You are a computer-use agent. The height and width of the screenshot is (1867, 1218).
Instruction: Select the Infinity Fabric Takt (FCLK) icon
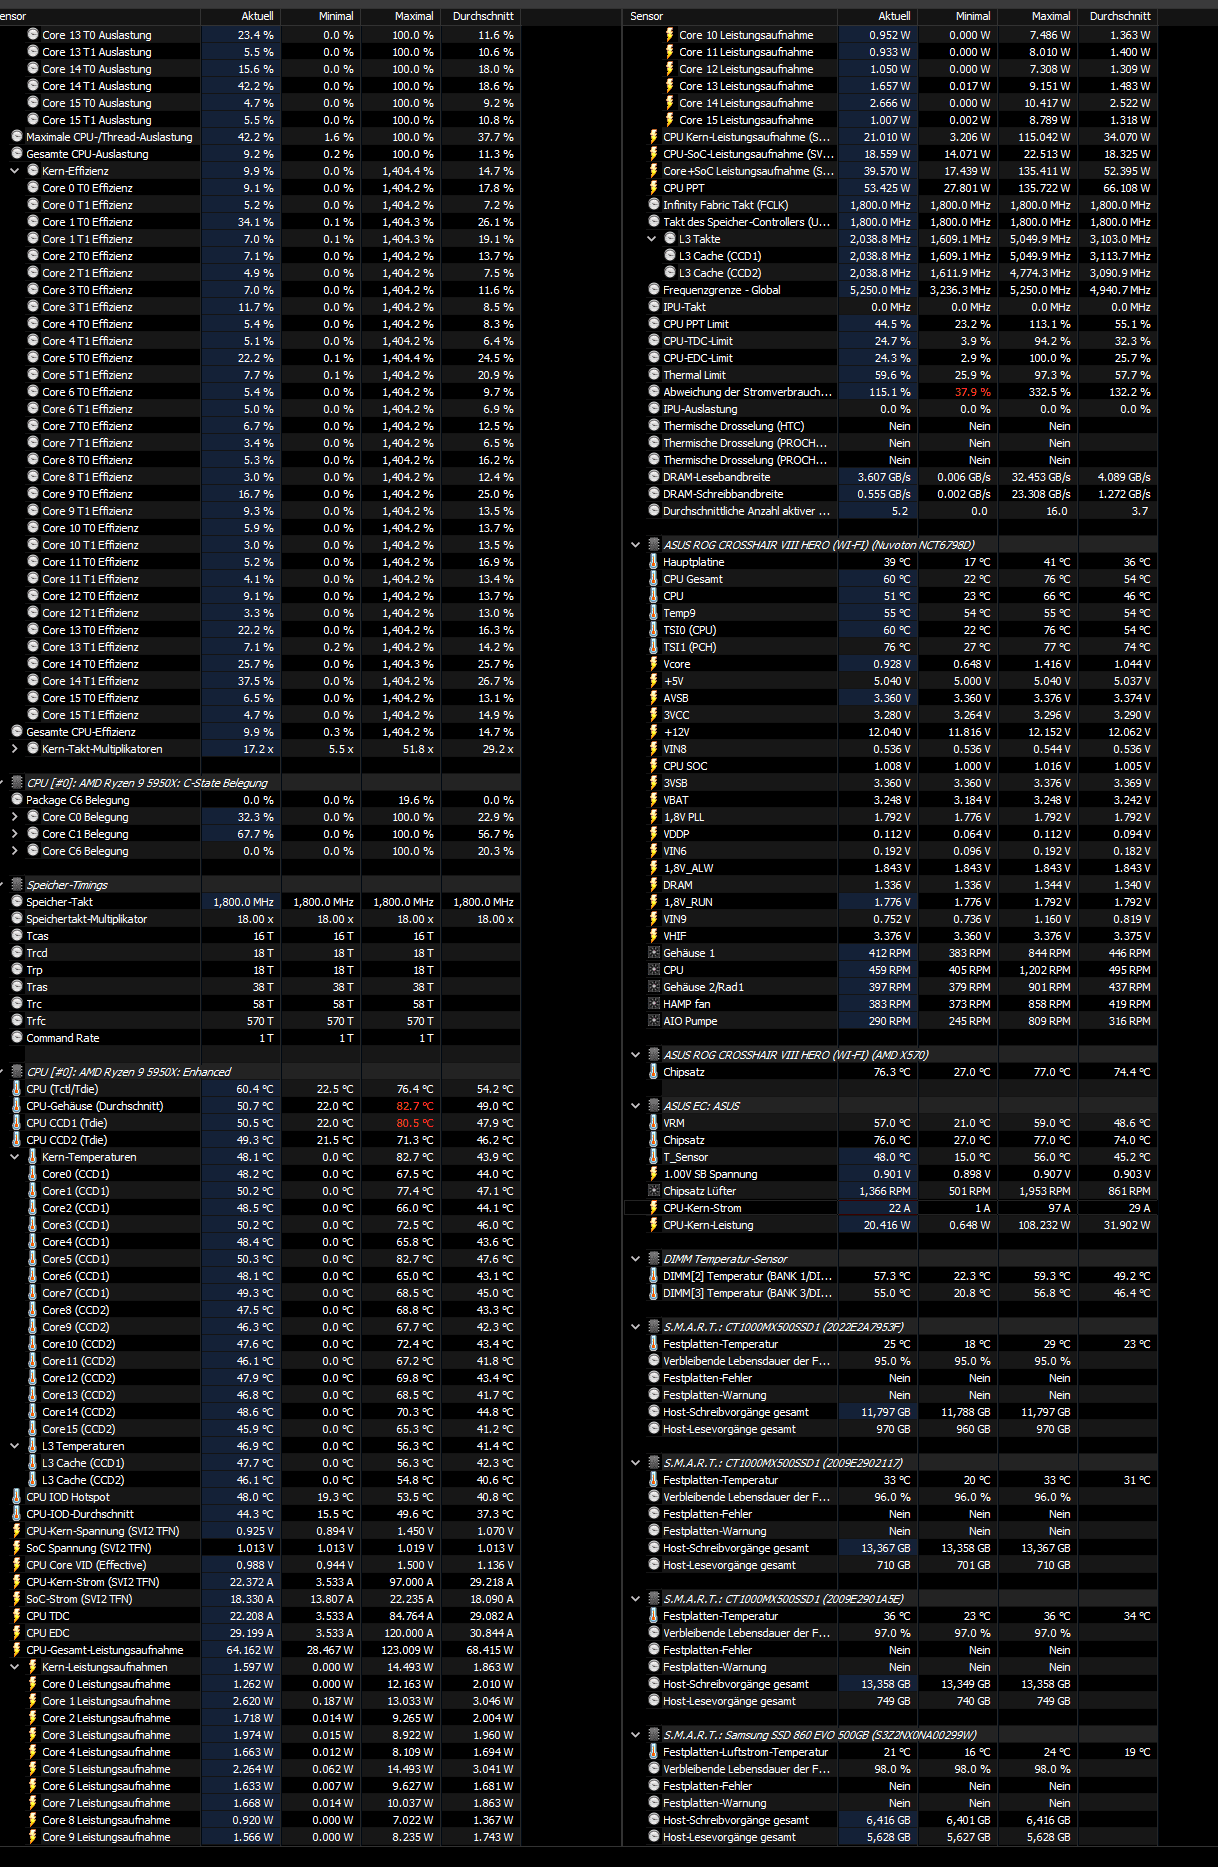tap(654, 205)
